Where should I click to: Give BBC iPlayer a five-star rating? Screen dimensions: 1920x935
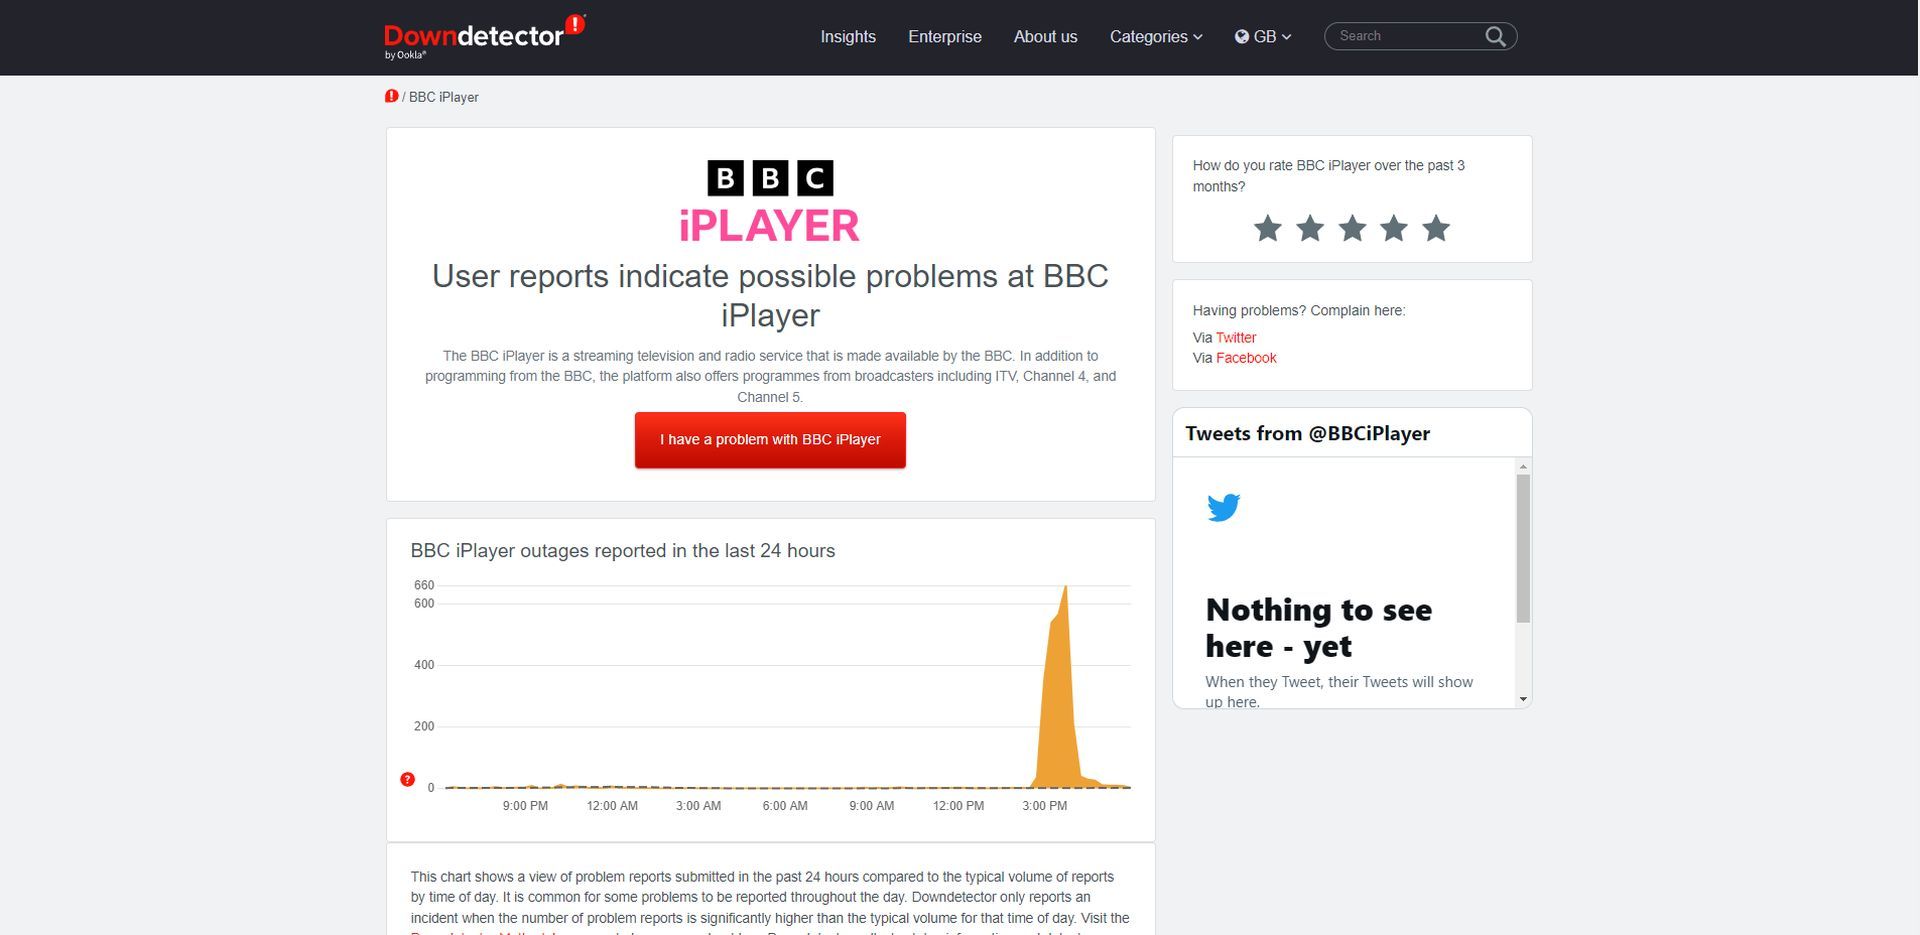click(1435, 228)
